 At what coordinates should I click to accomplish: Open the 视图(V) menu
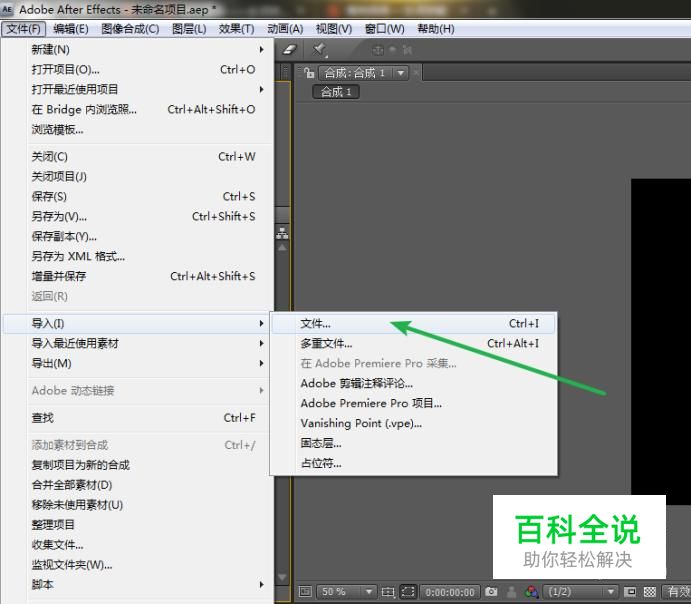[x=334, y=29]
